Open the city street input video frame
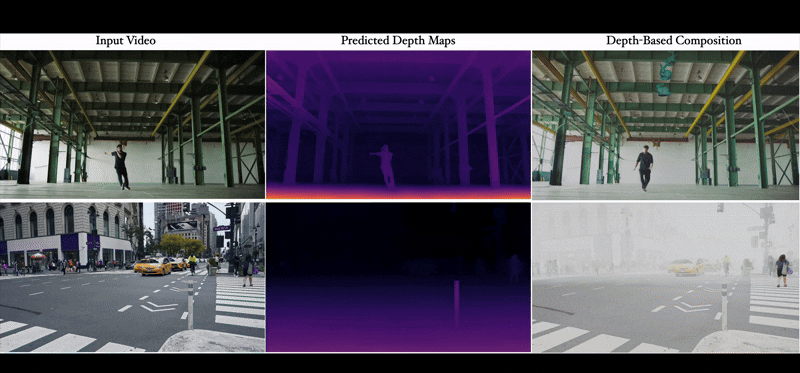The width and height of the screenshot is (800, 373). (132, 277)
